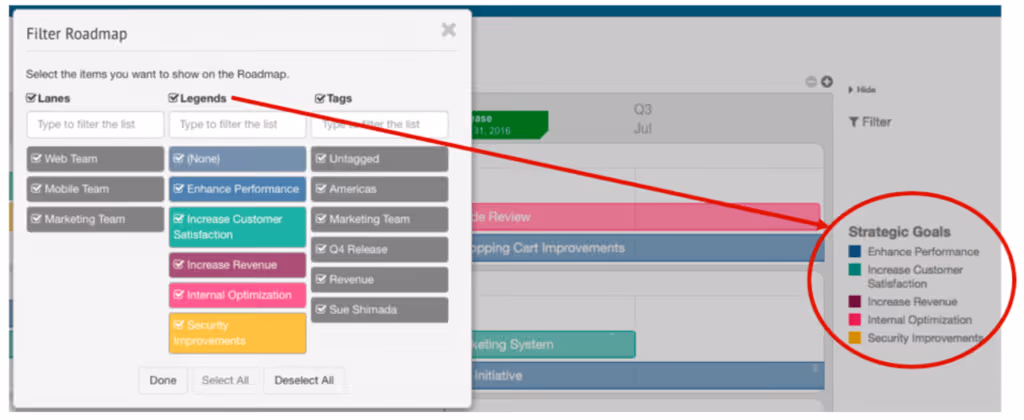The height and width of the screenshot is (420, 1024).
Task: Click the Increase Revenue maroon swatch
Action: pos(855,302)
